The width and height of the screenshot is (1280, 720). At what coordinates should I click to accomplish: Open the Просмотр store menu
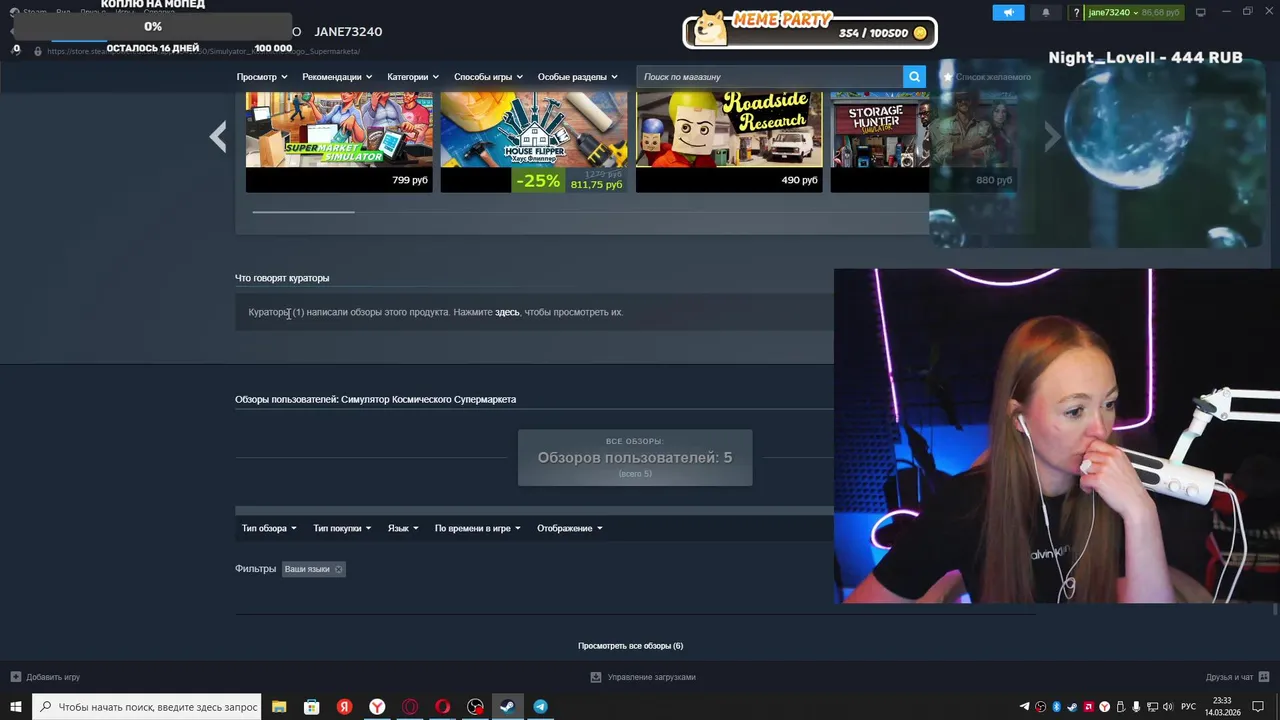[262, 77]
